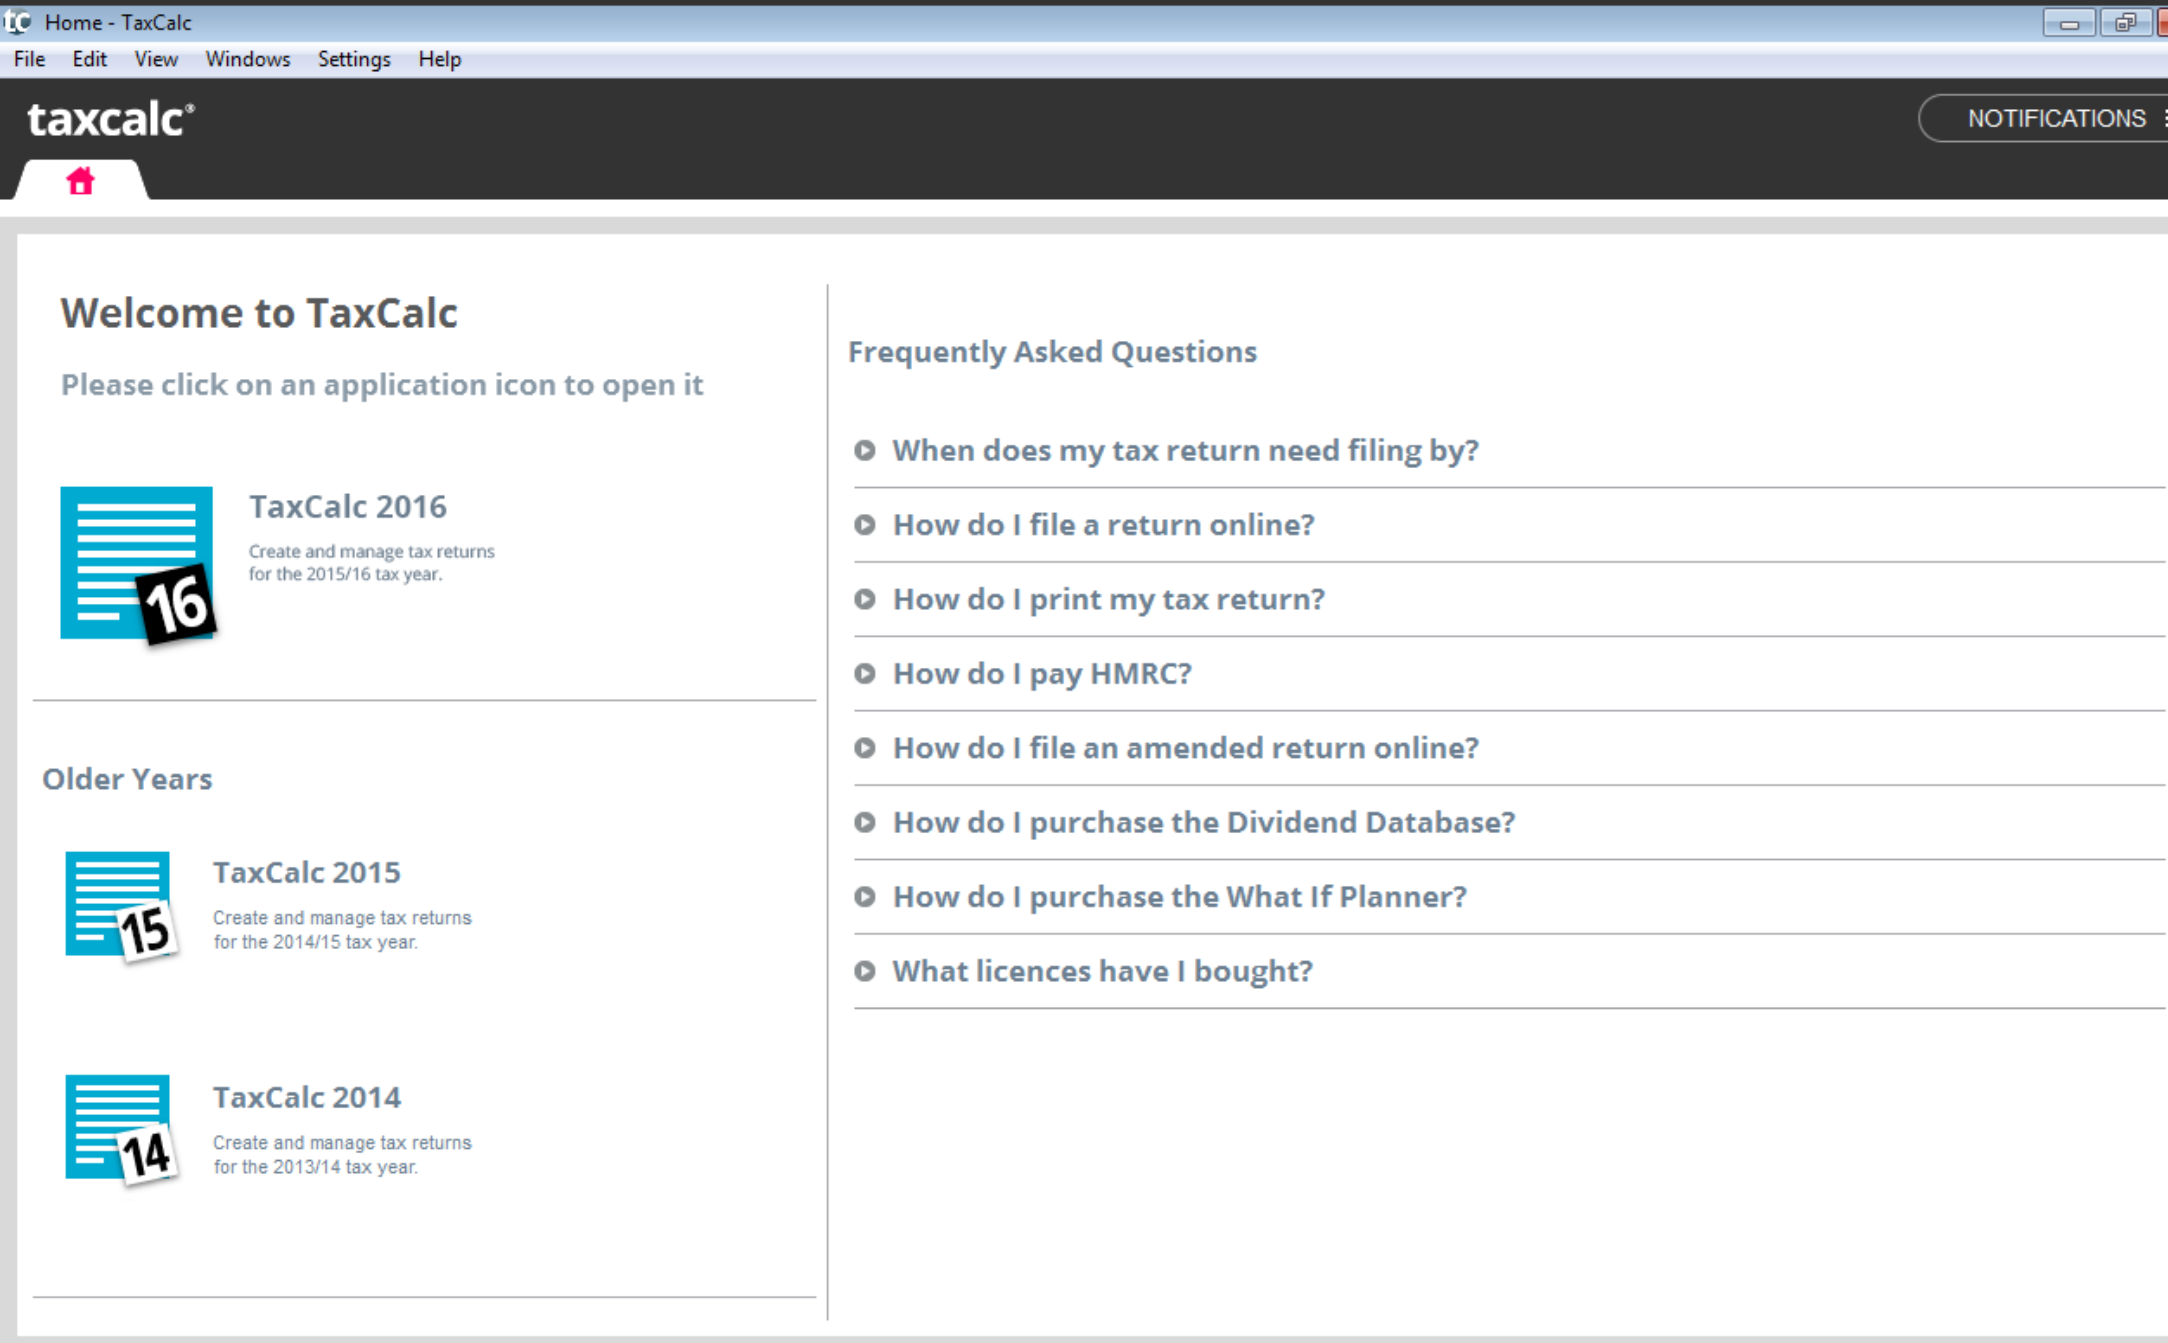Click 'How do I file an amended return online?' text
Image resolution: width=2168 pixels, height=1343 pixels.
(x=1185, y=748)
